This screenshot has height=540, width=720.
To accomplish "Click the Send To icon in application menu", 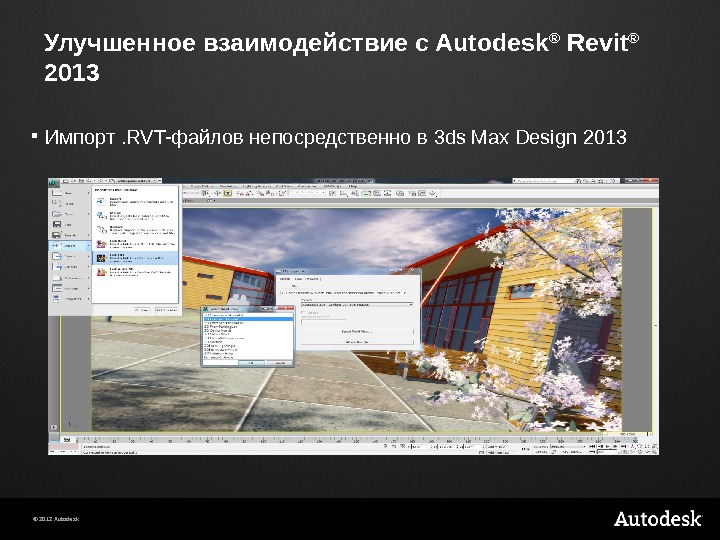I will tap(57, 267).
